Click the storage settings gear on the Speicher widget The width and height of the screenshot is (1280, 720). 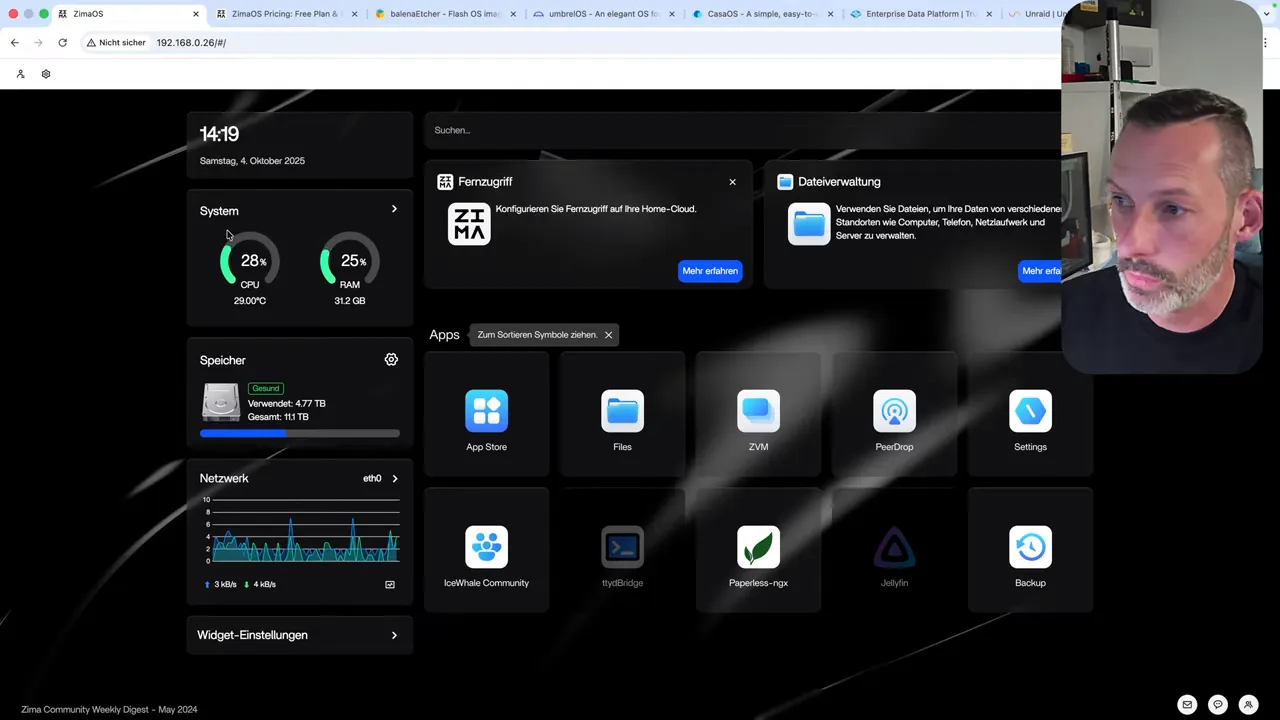(x=391, y=359)
